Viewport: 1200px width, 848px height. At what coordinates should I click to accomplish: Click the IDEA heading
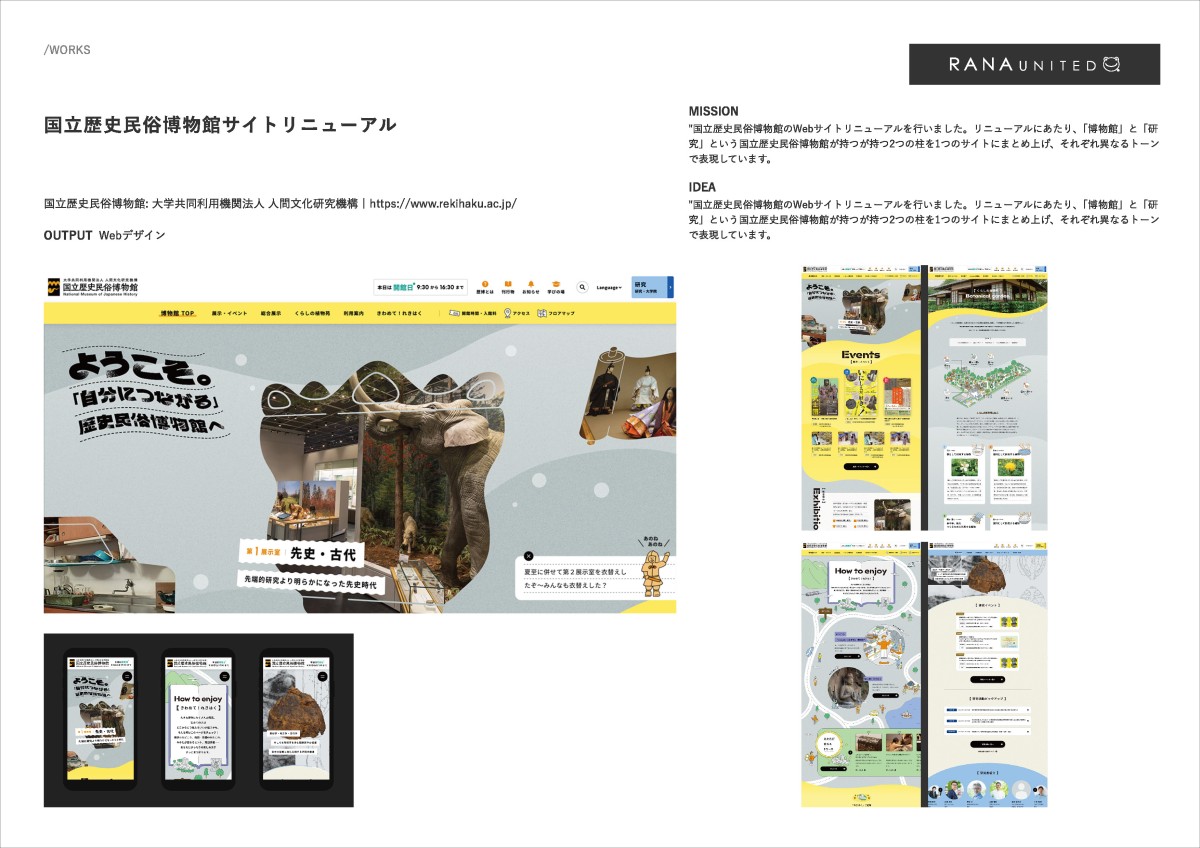tap(702, 187)
